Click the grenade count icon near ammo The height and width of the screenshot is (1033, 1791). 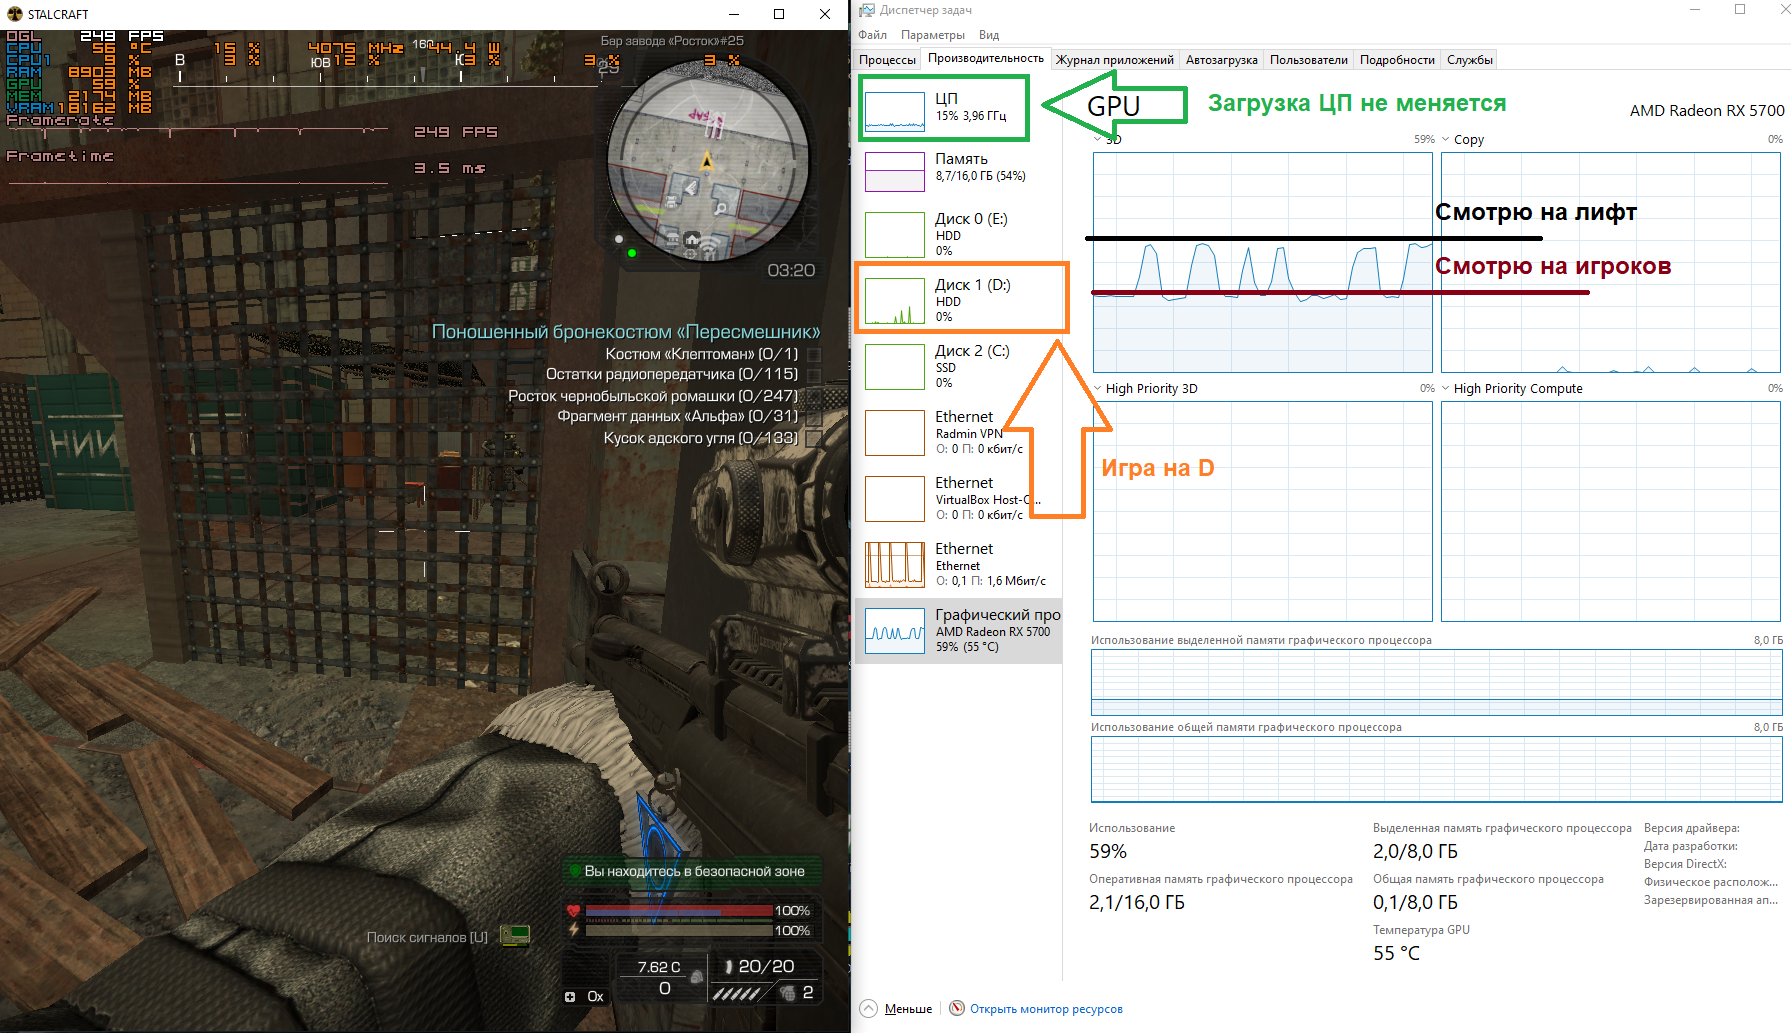[788, 993]
